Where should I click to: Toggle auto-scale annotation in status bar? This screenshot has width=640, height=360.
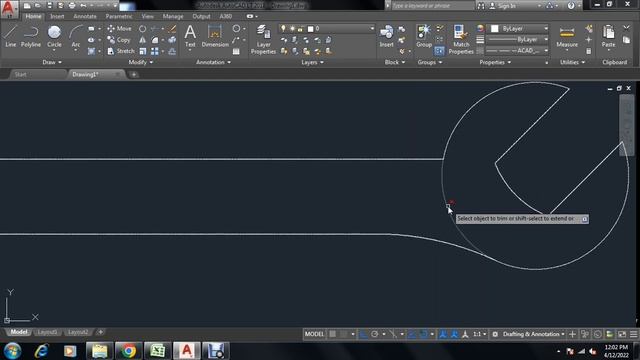point(454,334)
